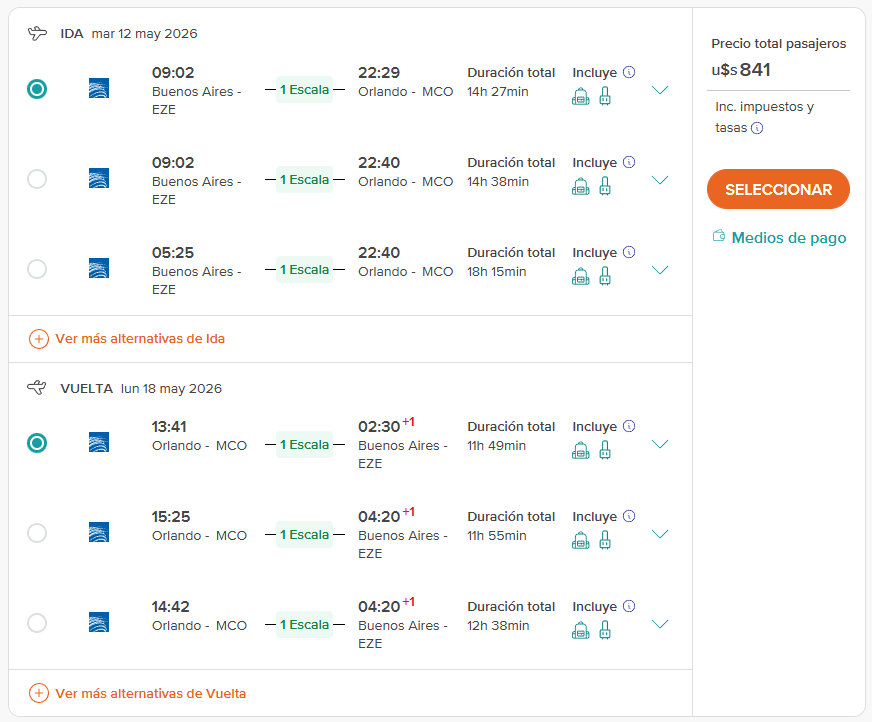The height and width of the screenshot is (722, 872).
Task: Click airline logo of the 15:25 Orlando flight
Action: click(x=99, y=532)
